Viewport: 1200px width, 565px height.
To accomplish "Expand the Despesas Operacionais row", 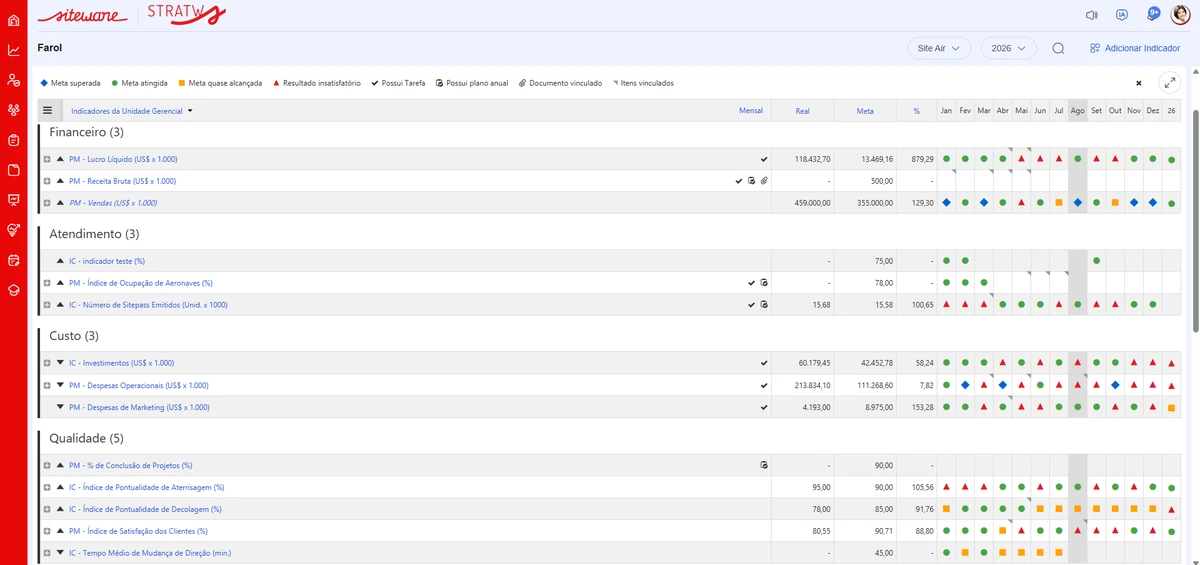I will (x=47, y=385).
